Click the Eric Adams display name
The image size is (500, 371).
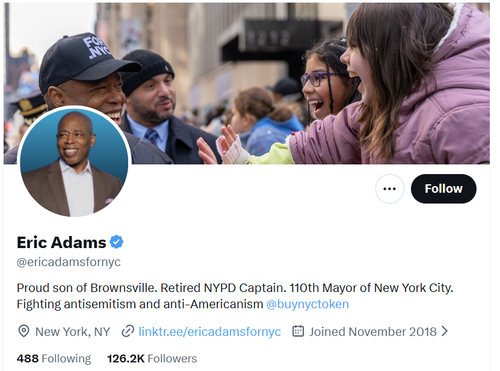[61, 242]
